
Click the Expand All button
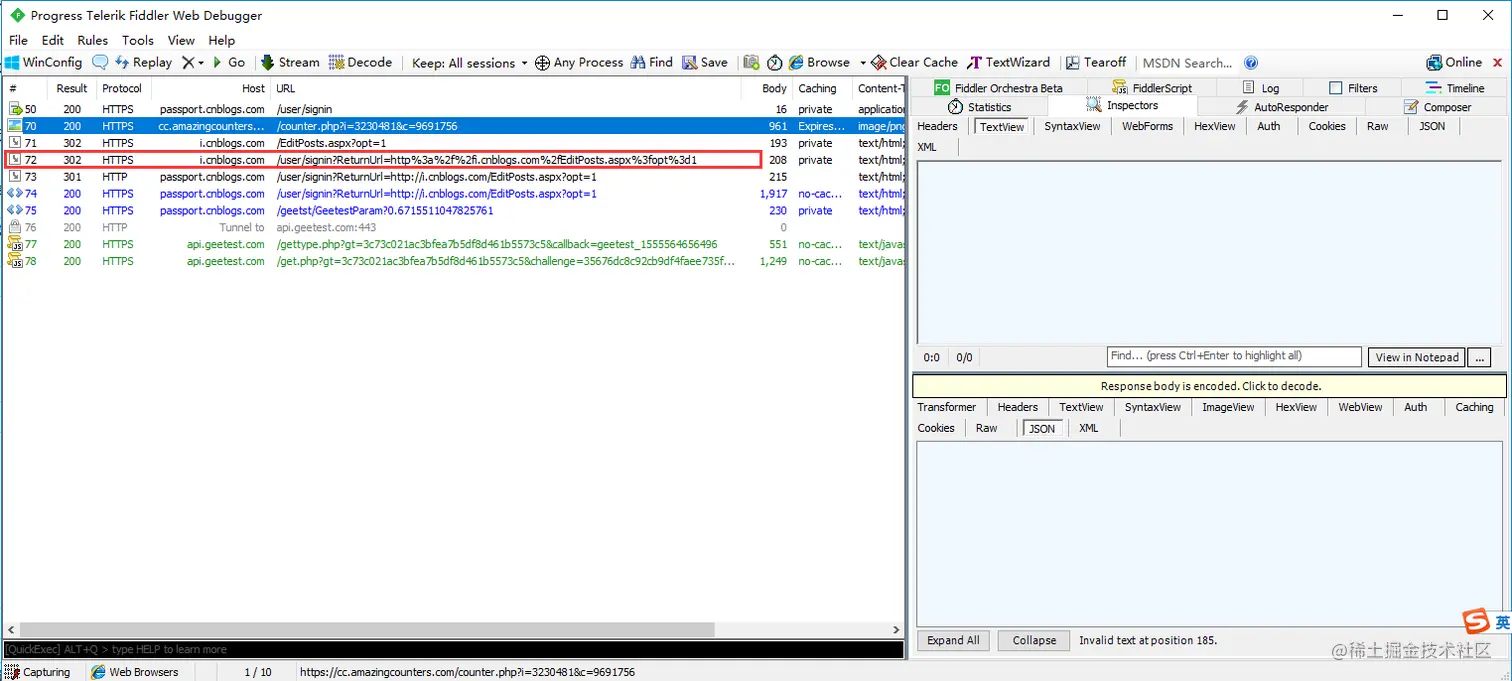(953, 641)
